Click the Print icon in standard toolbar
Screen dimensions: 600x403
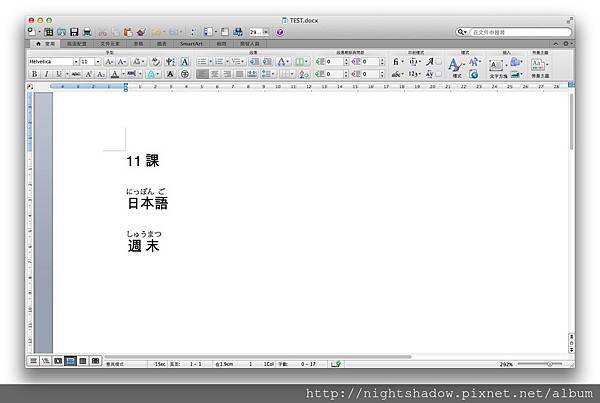point(87,32)
